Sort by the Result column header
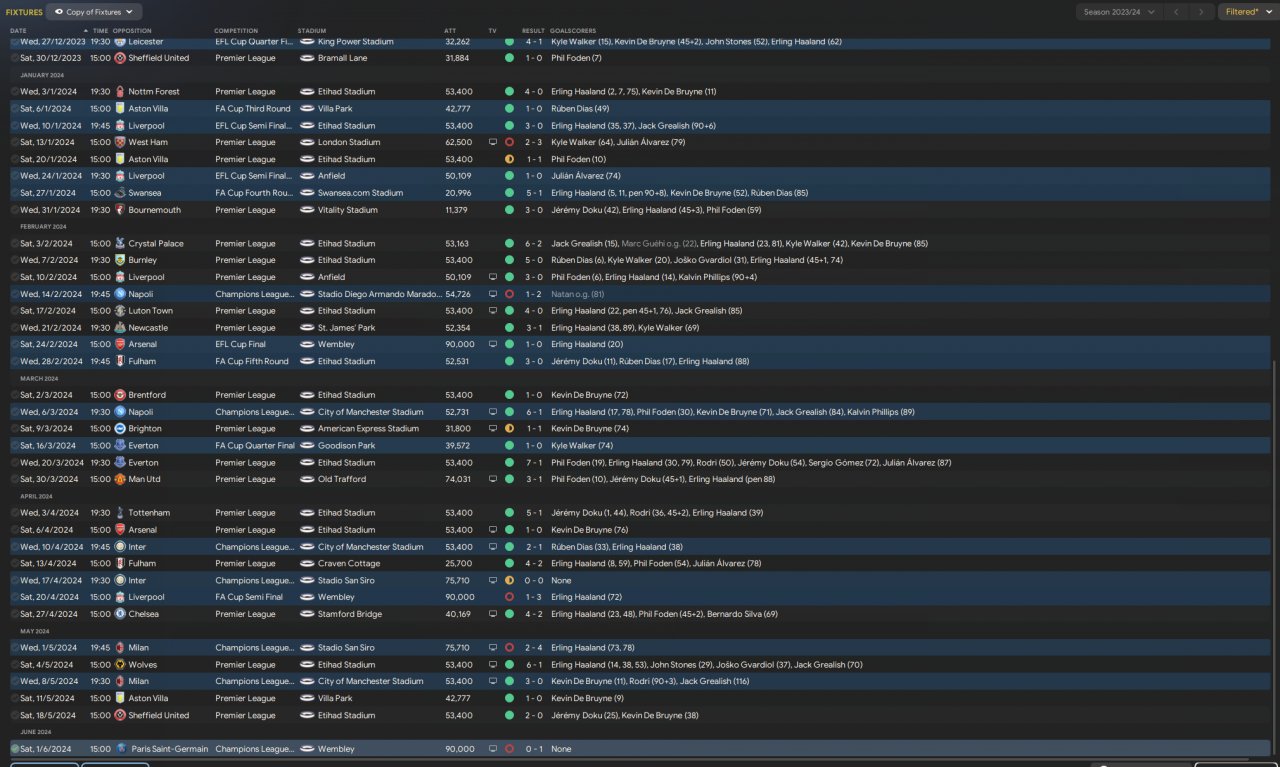Screen dimensions: 1280x767 [x=533, y=31]
